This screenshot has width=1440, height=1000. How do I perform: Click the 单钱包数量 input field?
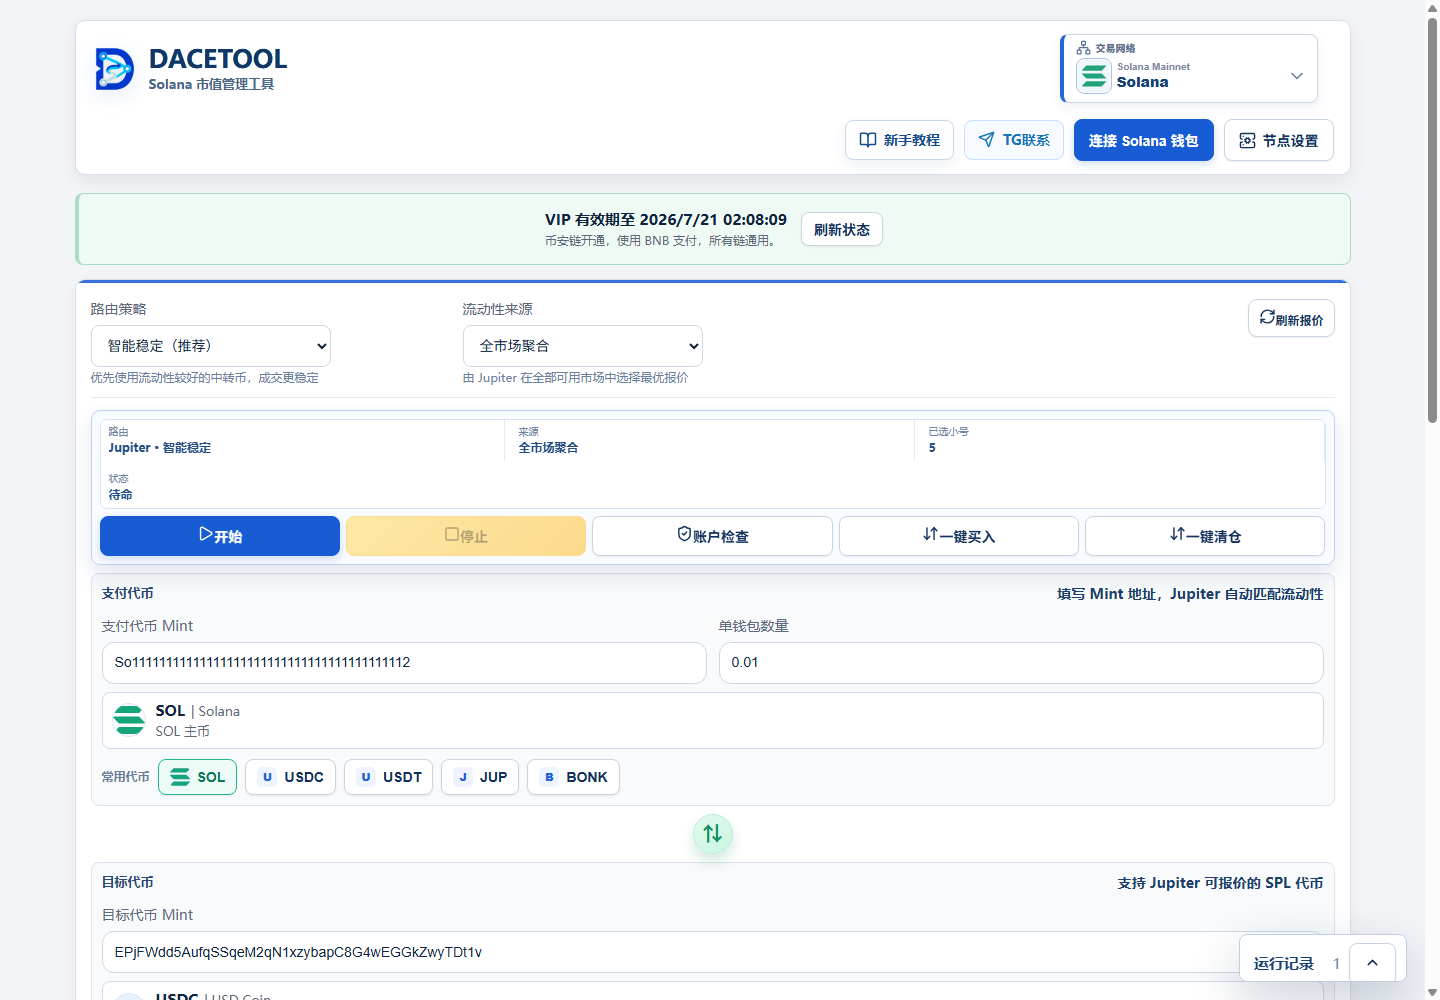tap(1021, 663)
